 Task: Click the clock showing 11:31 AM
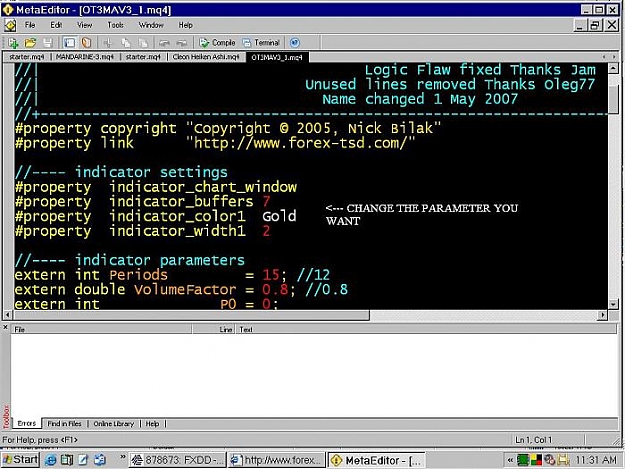click(596, 460)
